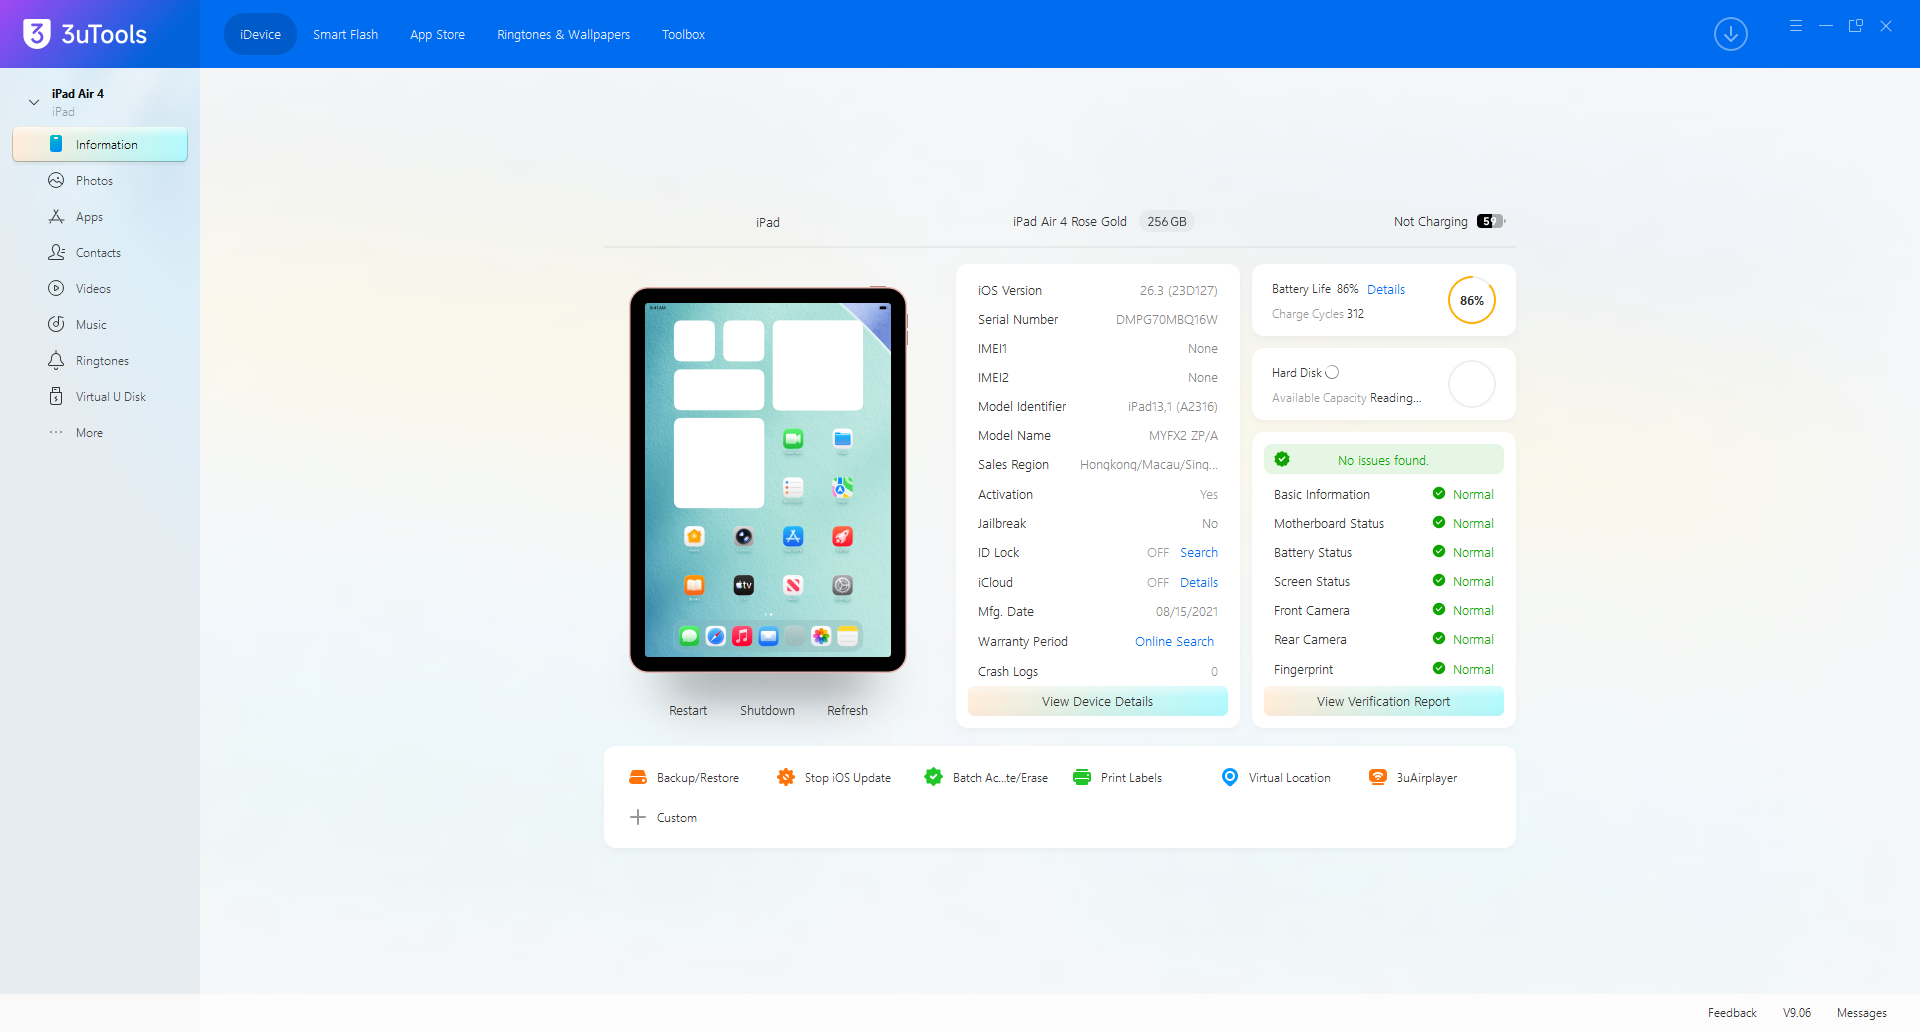The height and width of the screenshot is (1032, 1920).
Task: Open Messages in the status bar
Action: point(1862,1013)
